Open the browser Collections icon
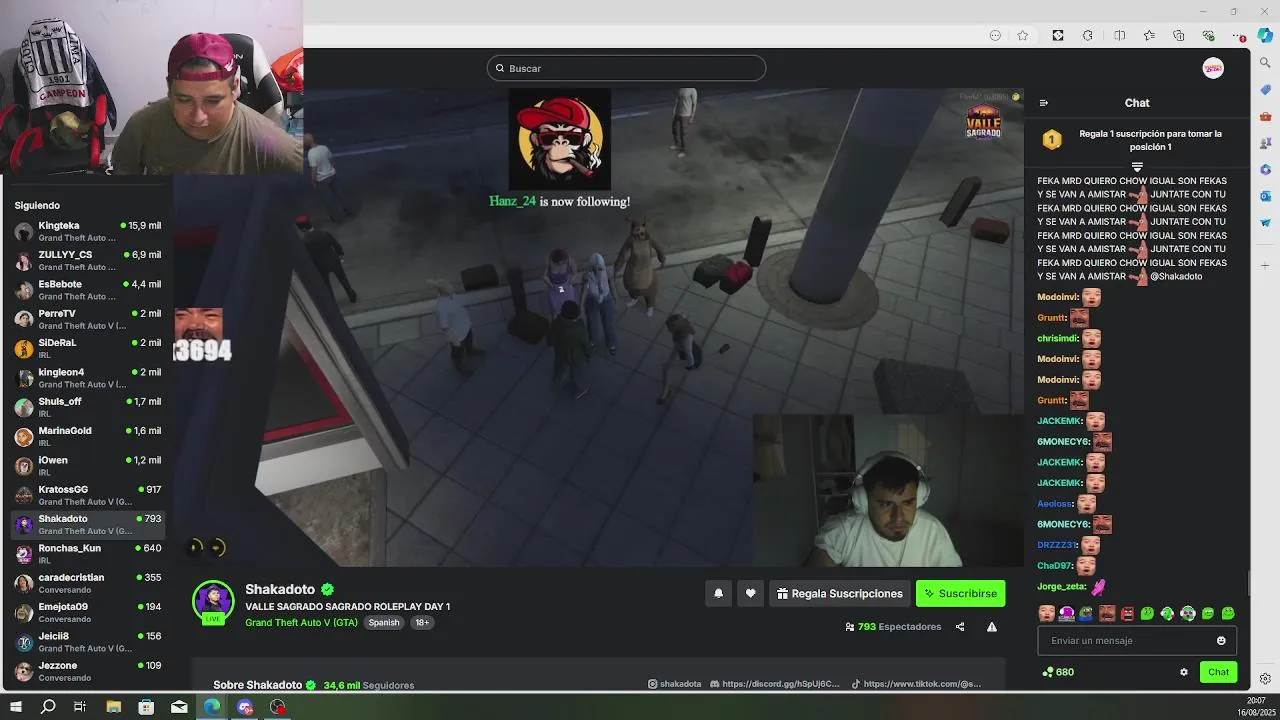1280x720 pixels. point(1179,36)
